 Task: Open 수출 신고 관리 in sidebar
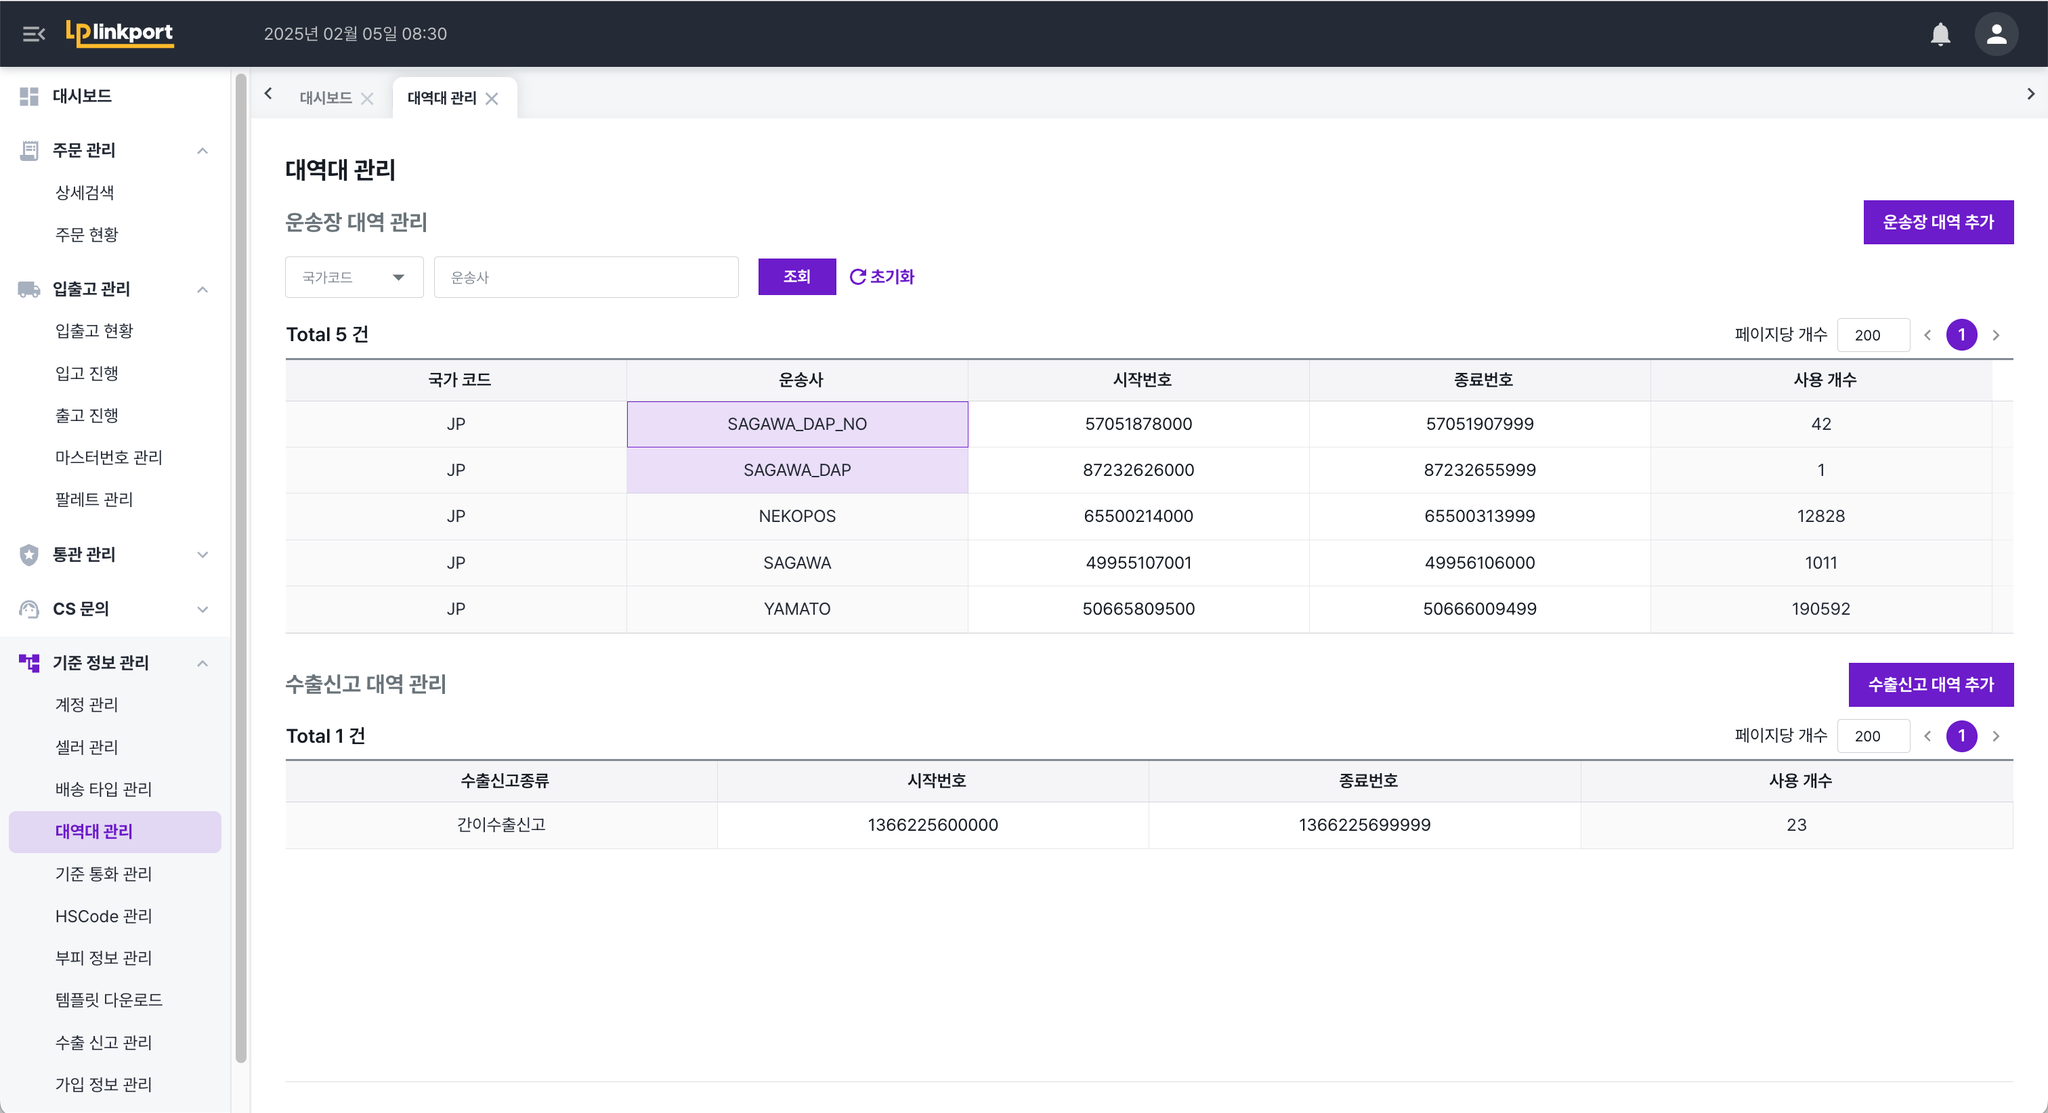(104, 1042)
